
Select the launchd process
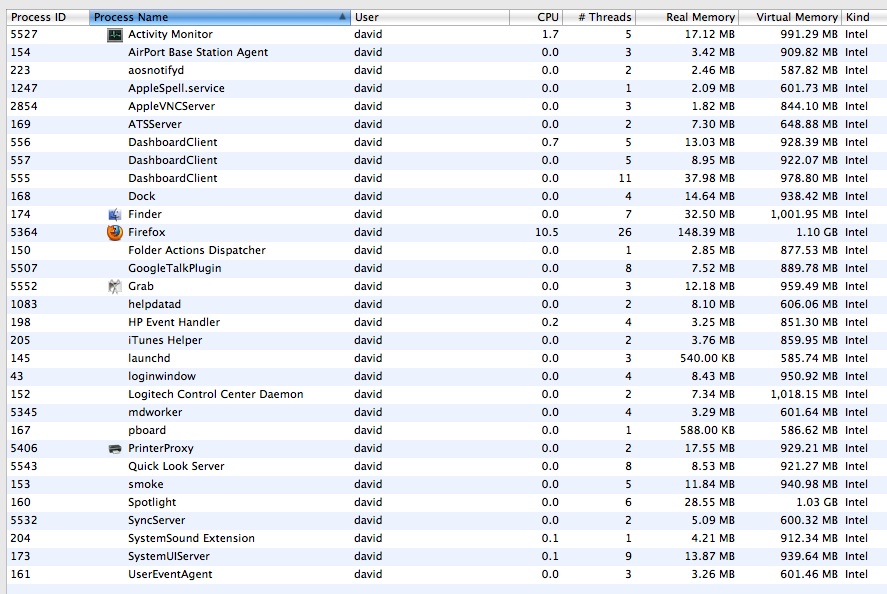click(149, 359)
